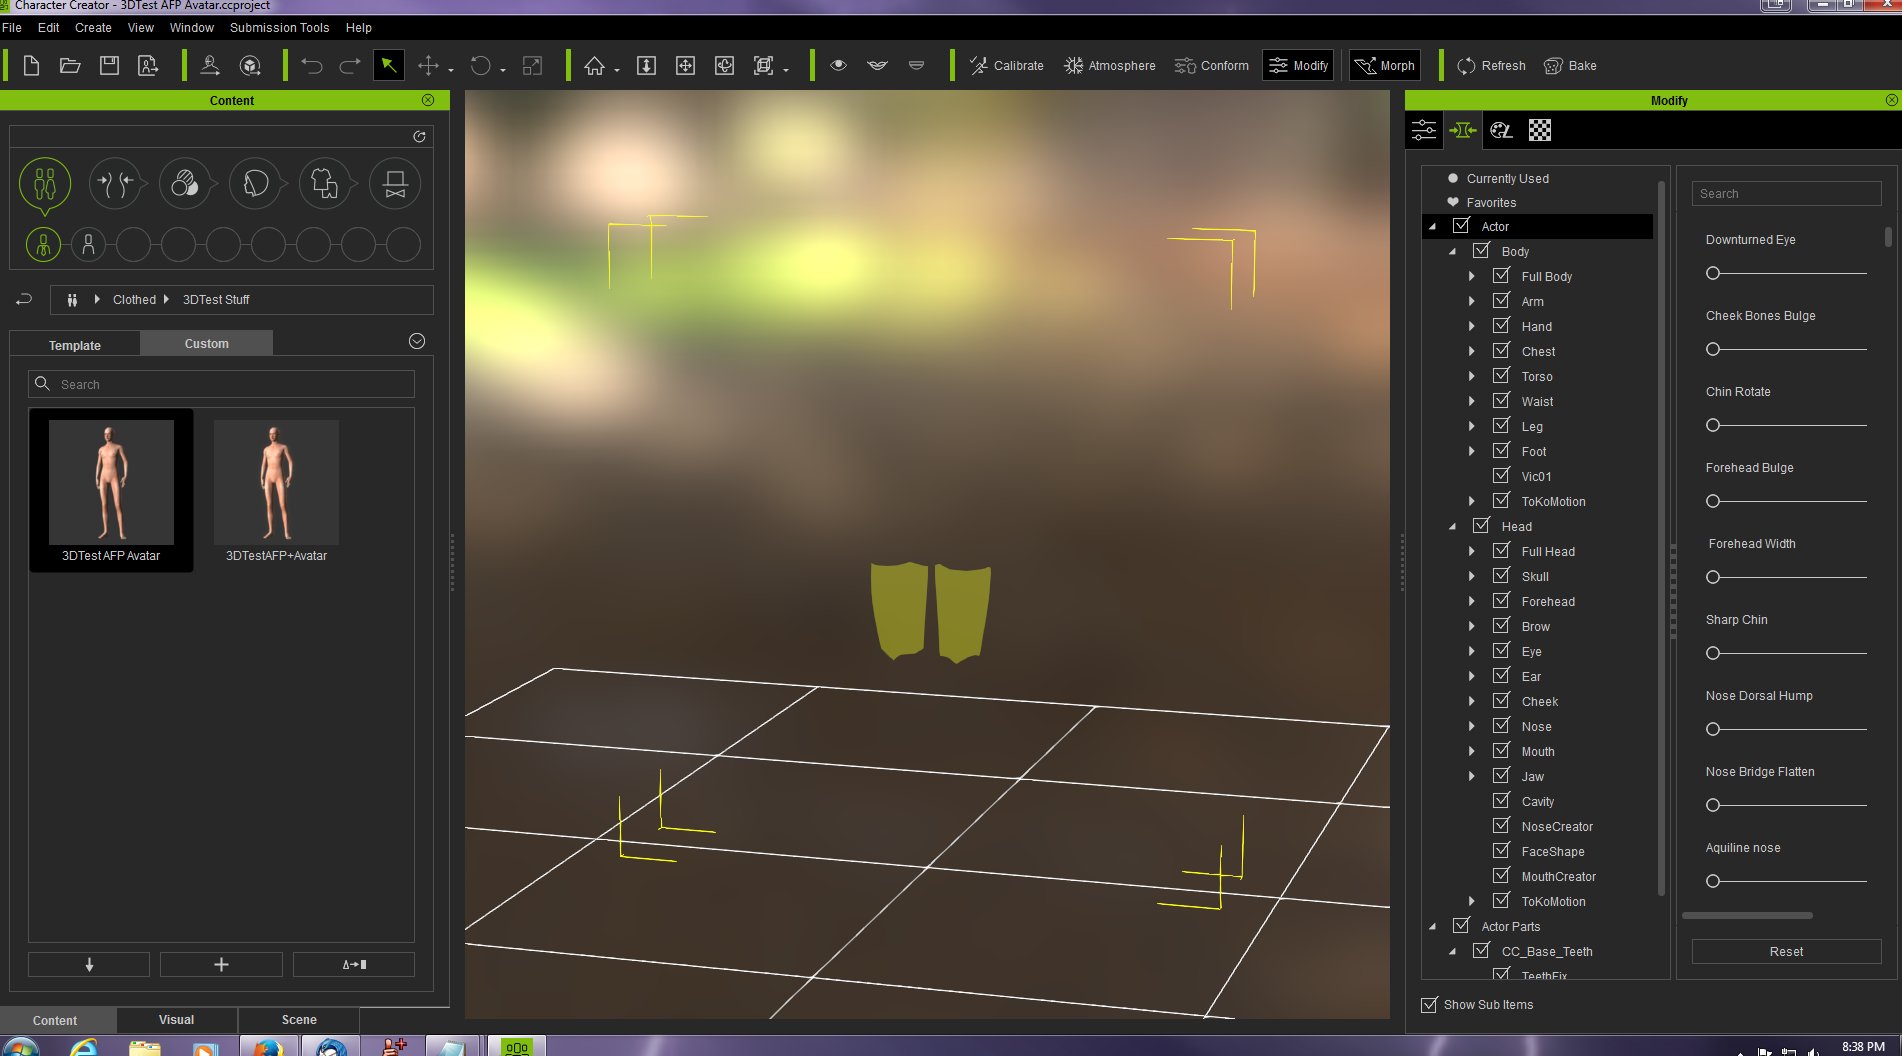The image size is (1902, 1056).
Task: Open the checker texture tab icon
Action: coord(1540,130)
